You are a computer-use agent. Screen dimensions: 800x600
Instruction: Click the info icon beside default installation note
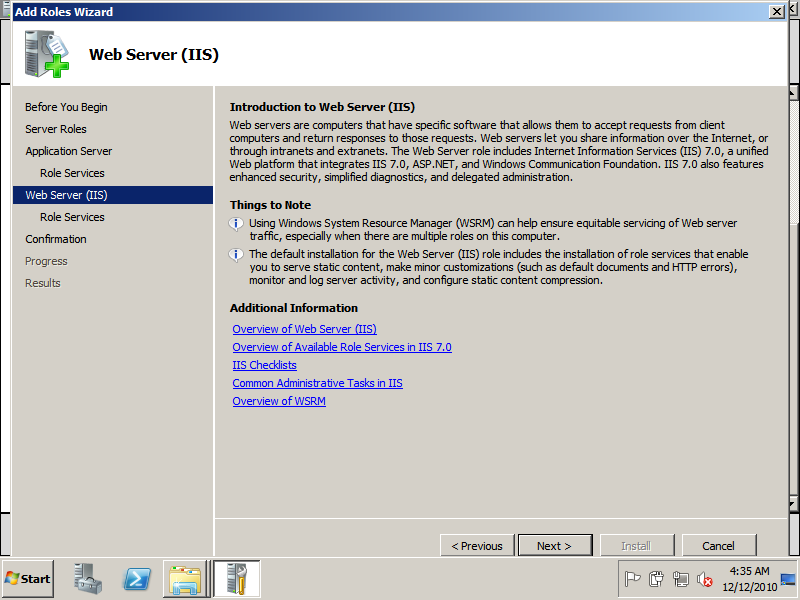point(236,255)
